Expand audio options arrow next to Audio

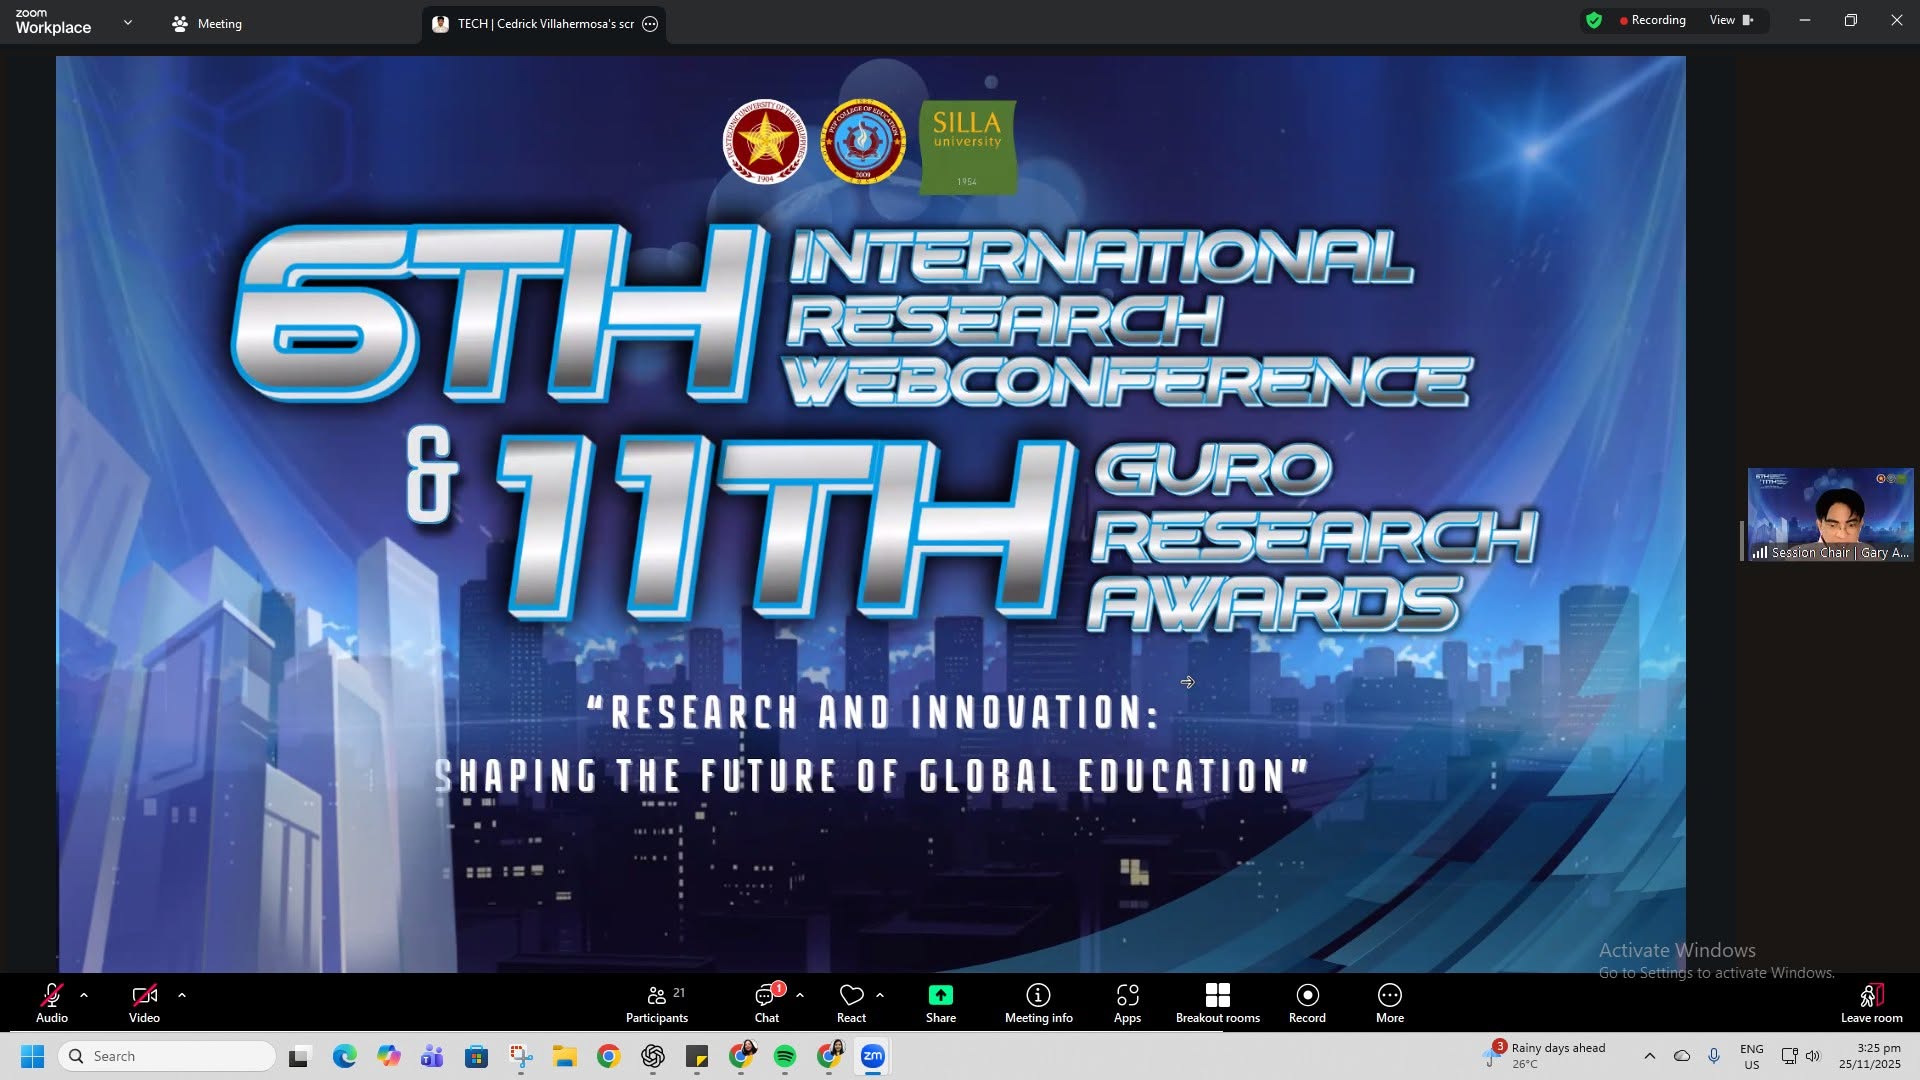click(x=84, y=995)
